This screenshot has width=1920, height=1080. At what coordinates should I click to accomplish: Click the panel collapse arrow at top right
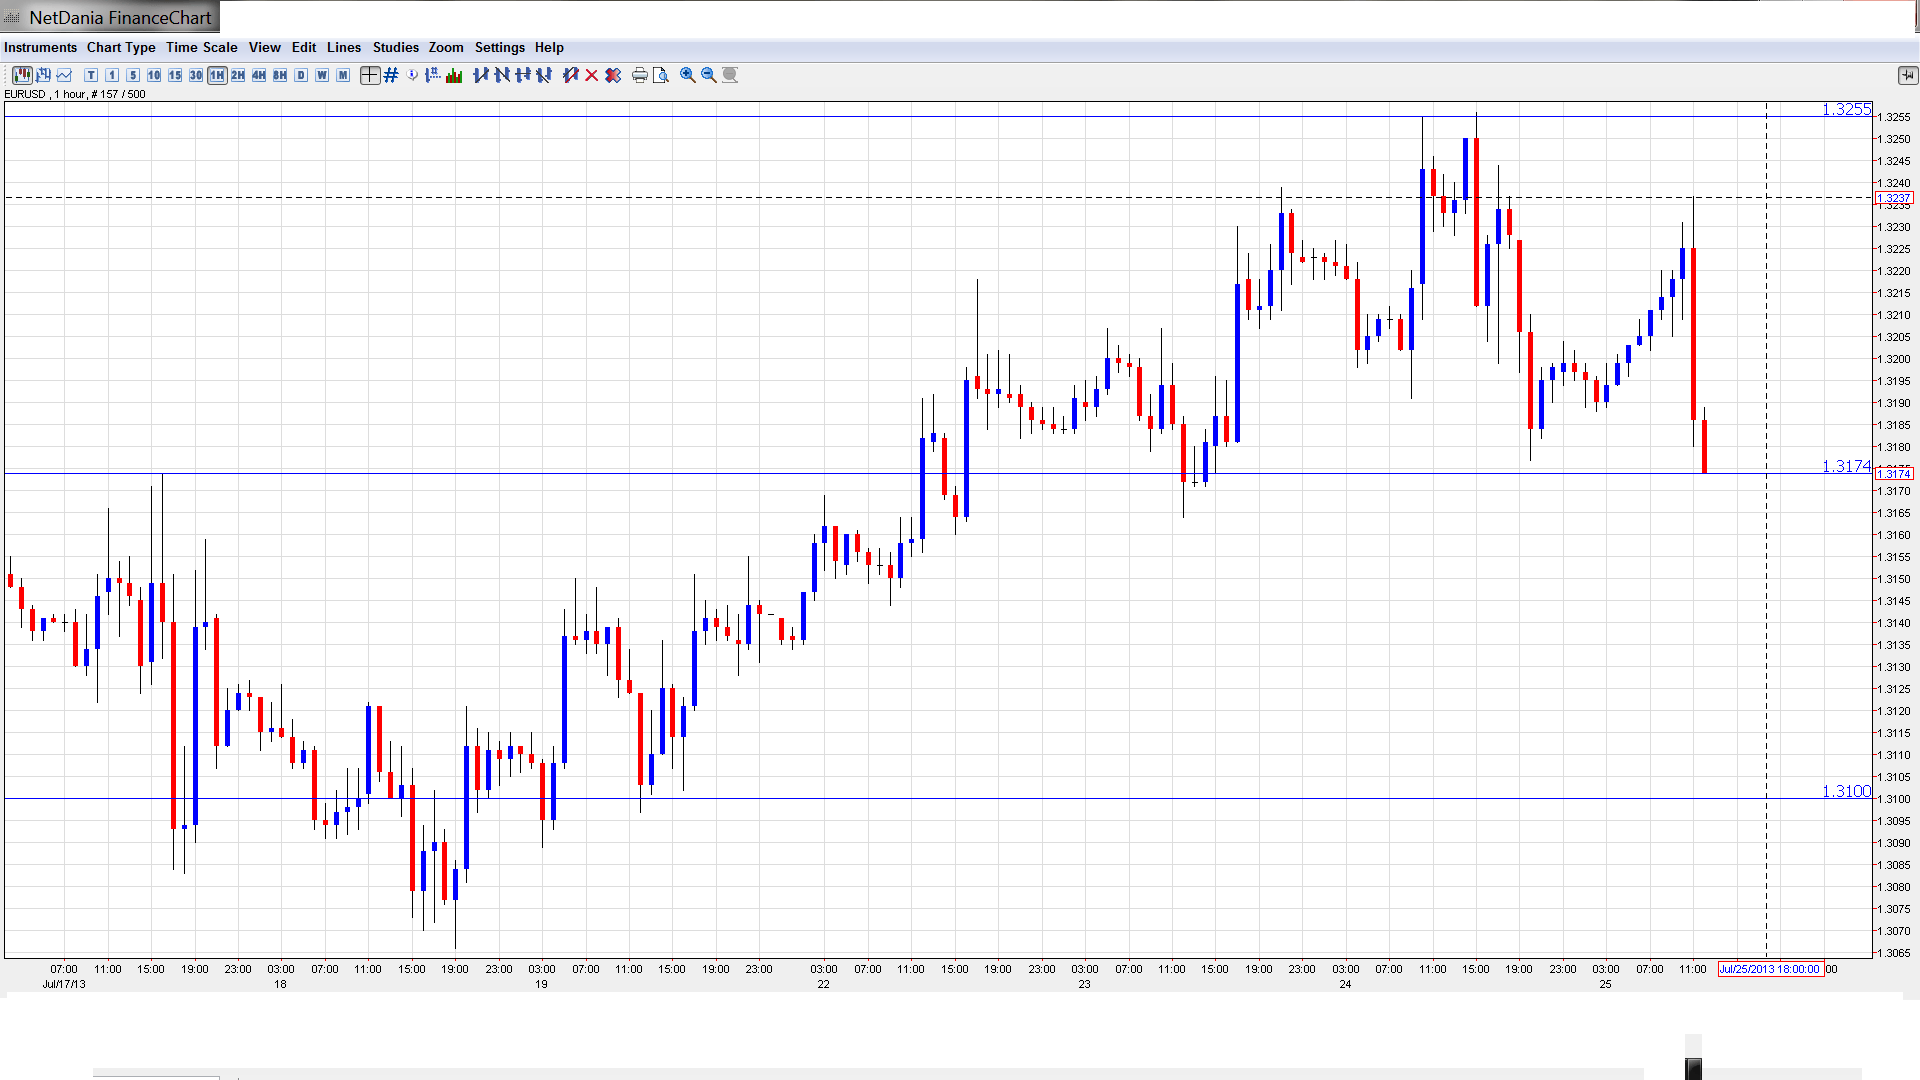[1907, 75]
